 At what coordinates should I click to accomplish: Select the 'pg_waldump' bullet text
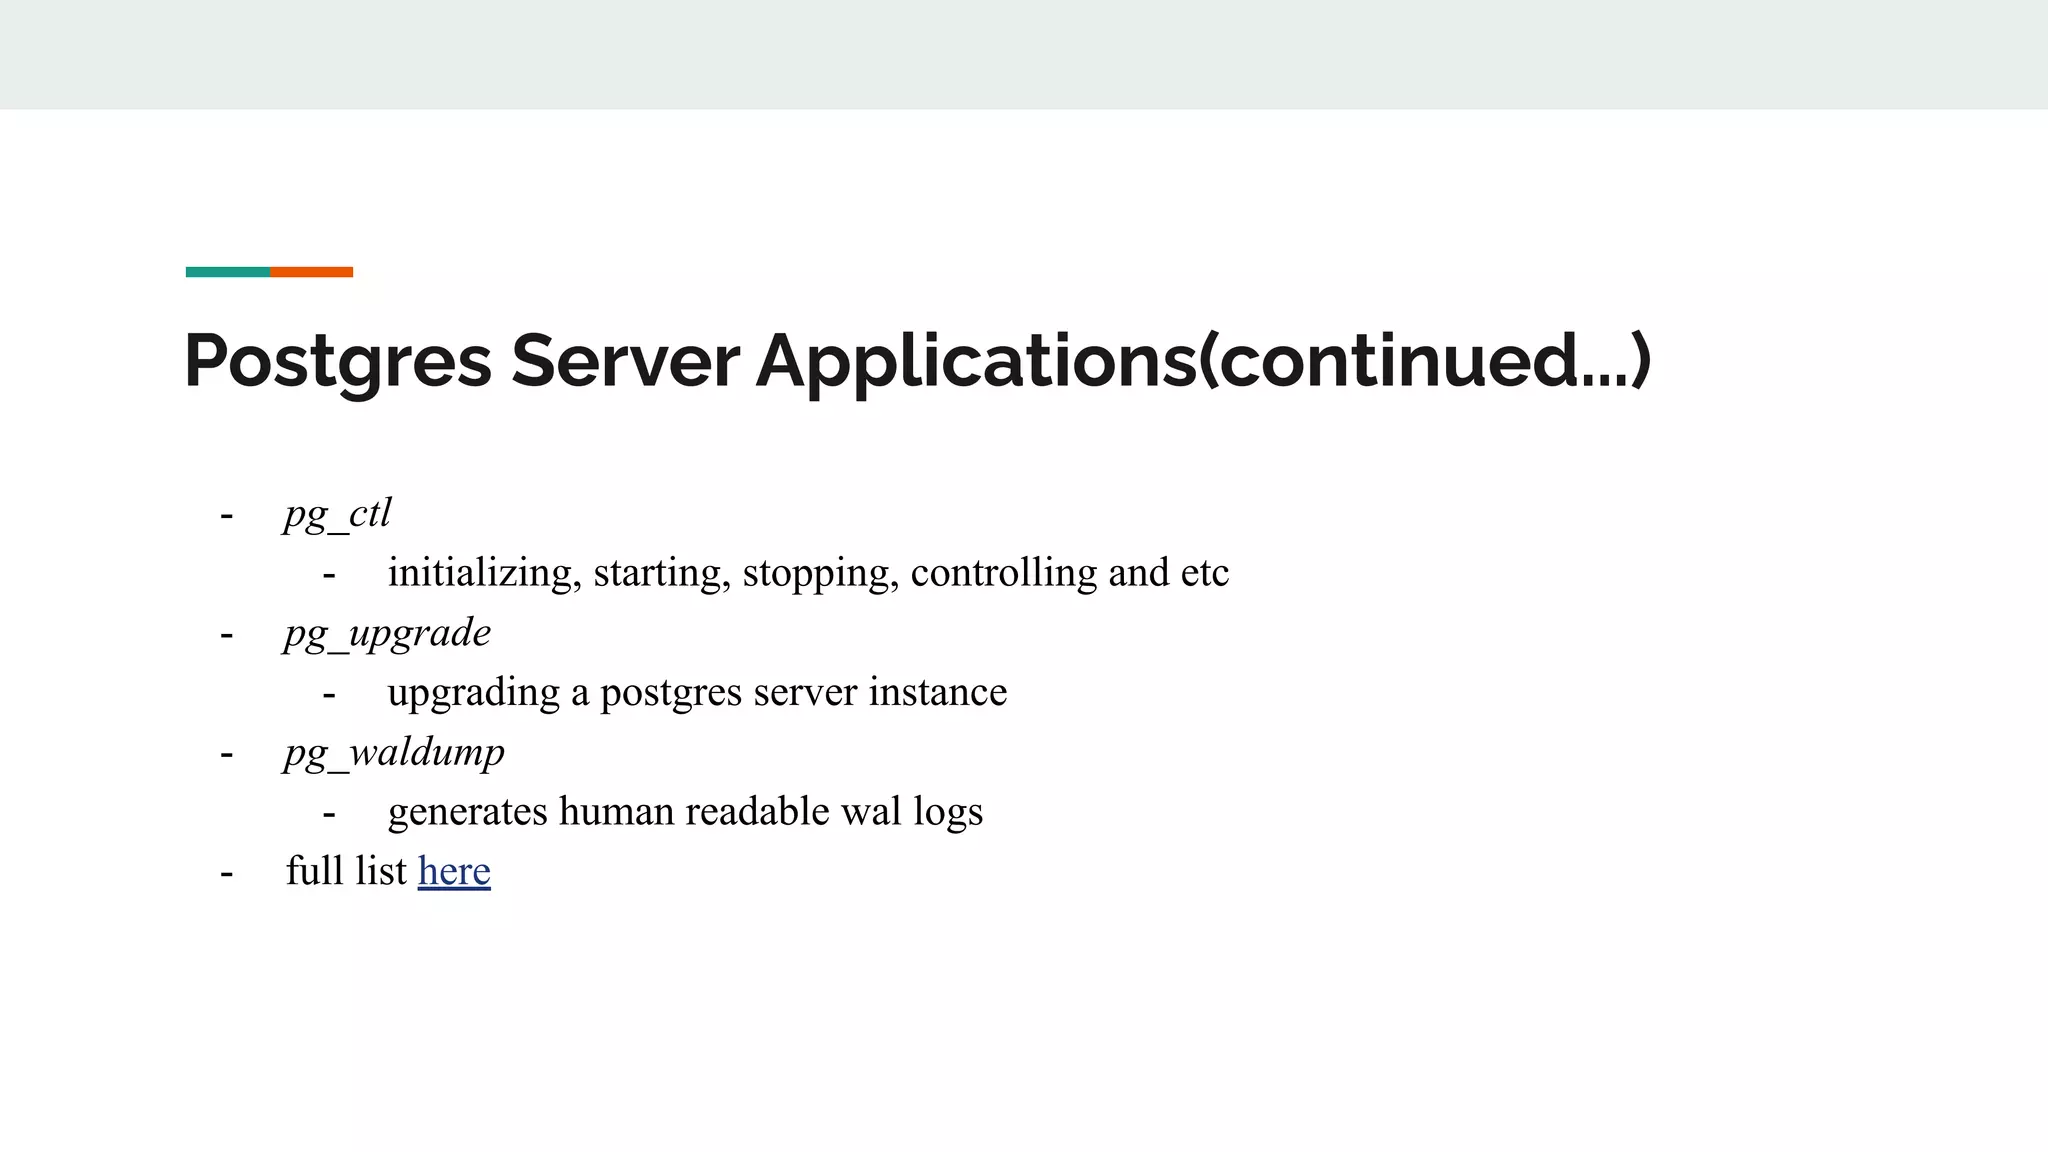[394, 753]
